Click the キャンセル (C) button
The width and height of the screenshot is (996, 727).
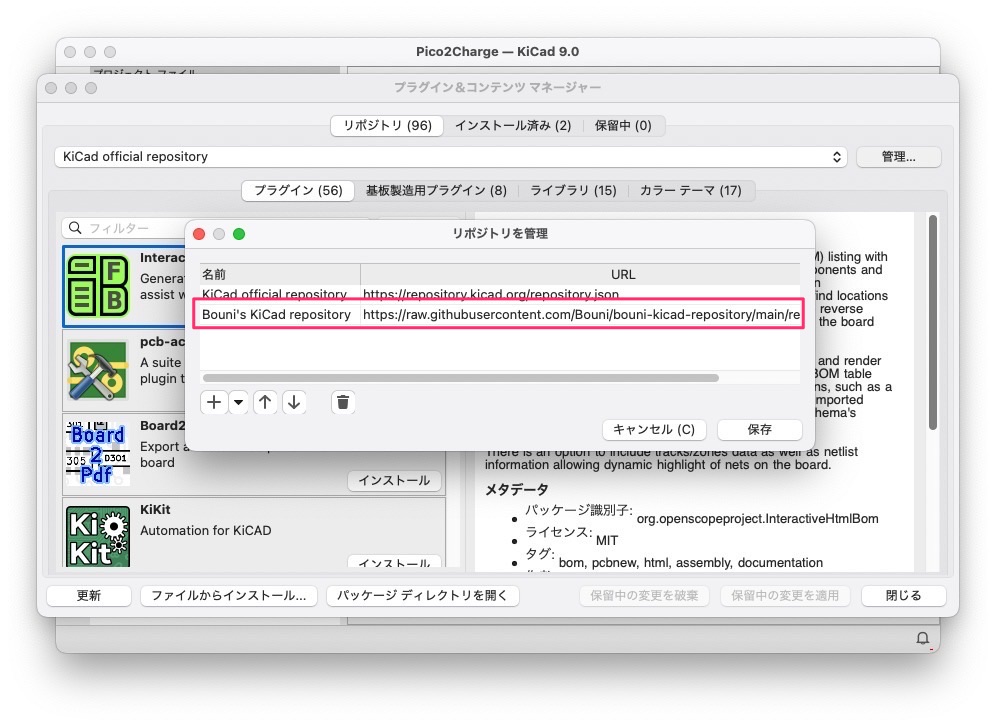tap(654, 429)
